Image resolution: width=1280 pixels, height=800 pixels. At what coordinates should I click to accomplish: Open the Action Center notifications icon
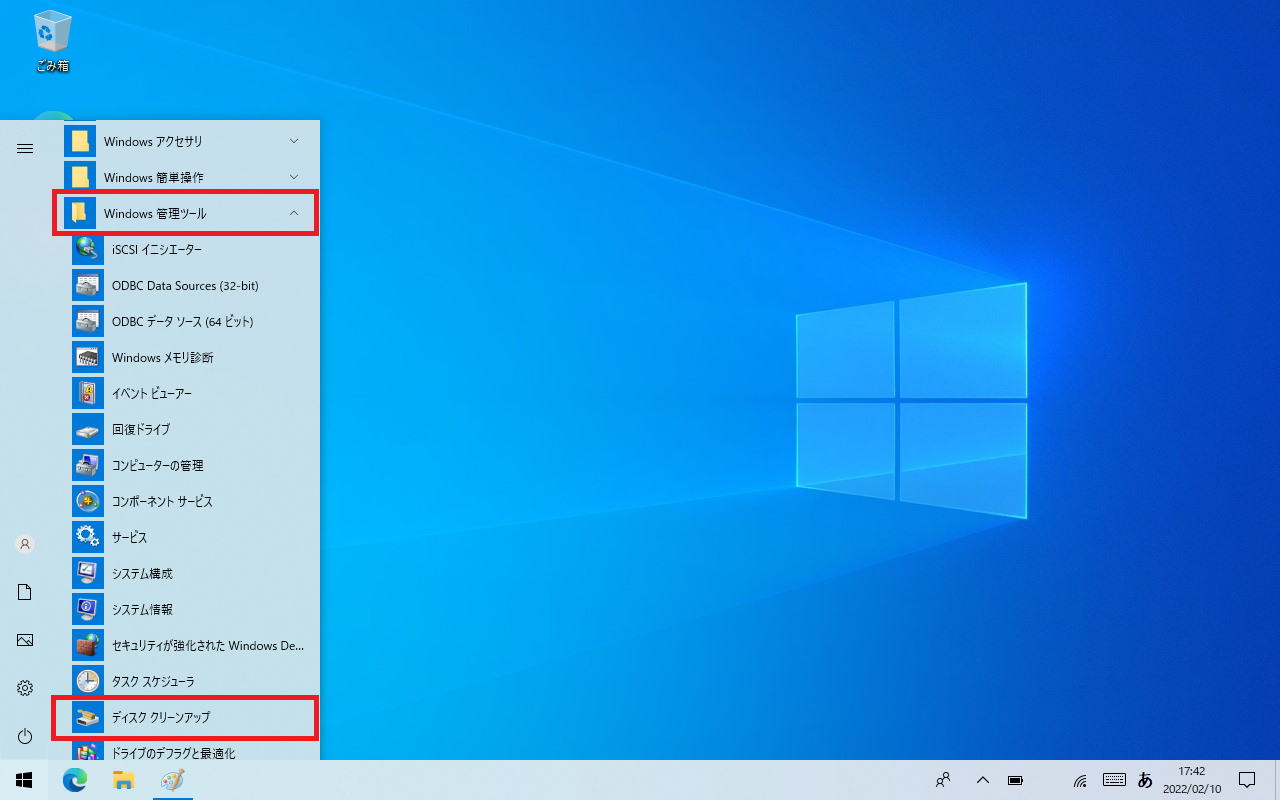[1247, 780]
